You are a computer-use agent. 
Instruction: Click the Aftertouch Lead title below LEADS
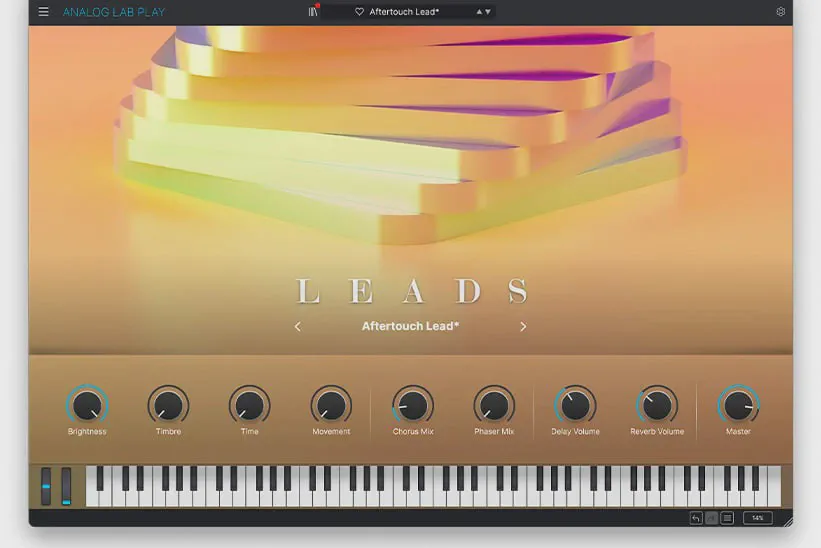pyautogui.click(x=410, y=326)
